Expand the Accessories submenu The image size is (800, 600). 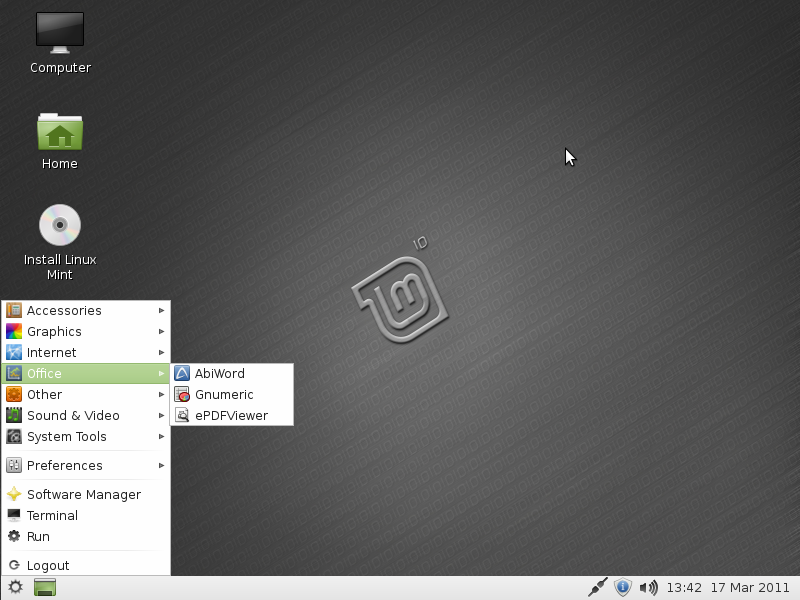coord(64,310)
